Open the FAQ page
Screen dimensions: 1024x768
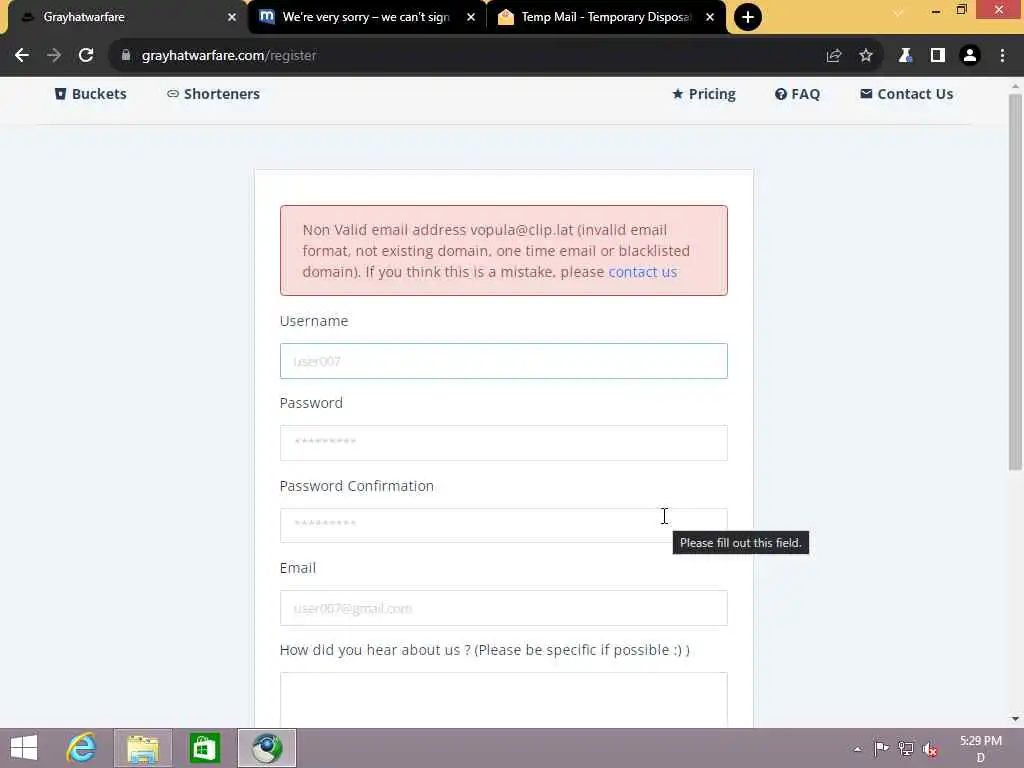797,94
